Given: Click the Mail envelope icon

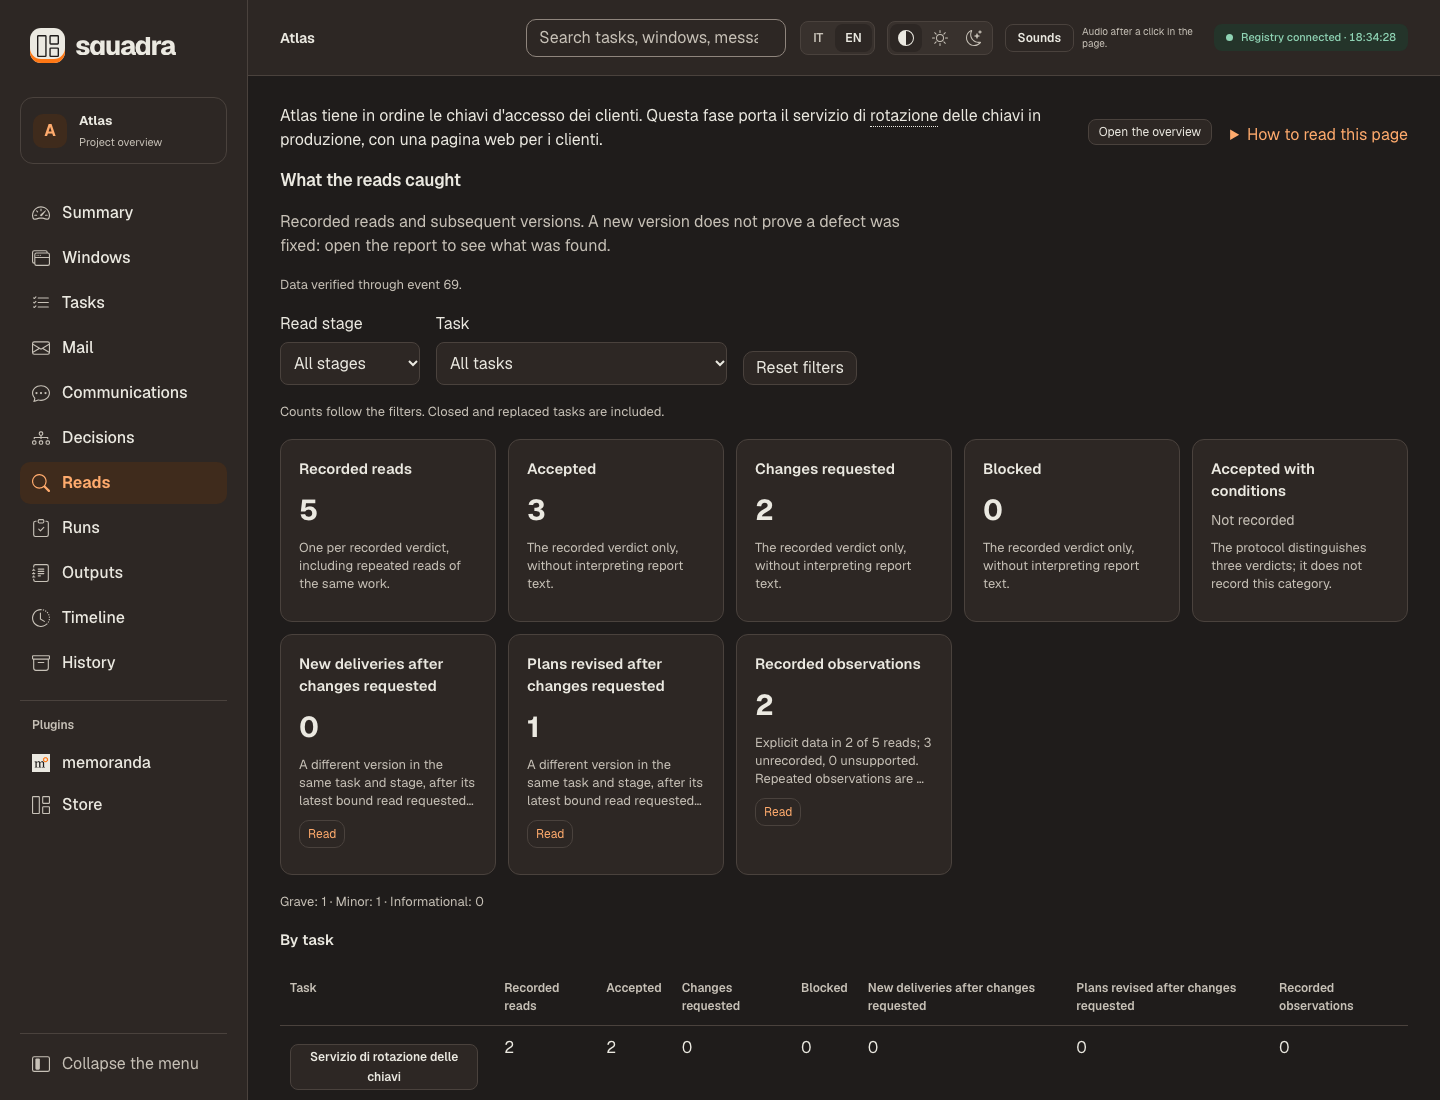Looking at the screenshot, I should pos(41,348).
